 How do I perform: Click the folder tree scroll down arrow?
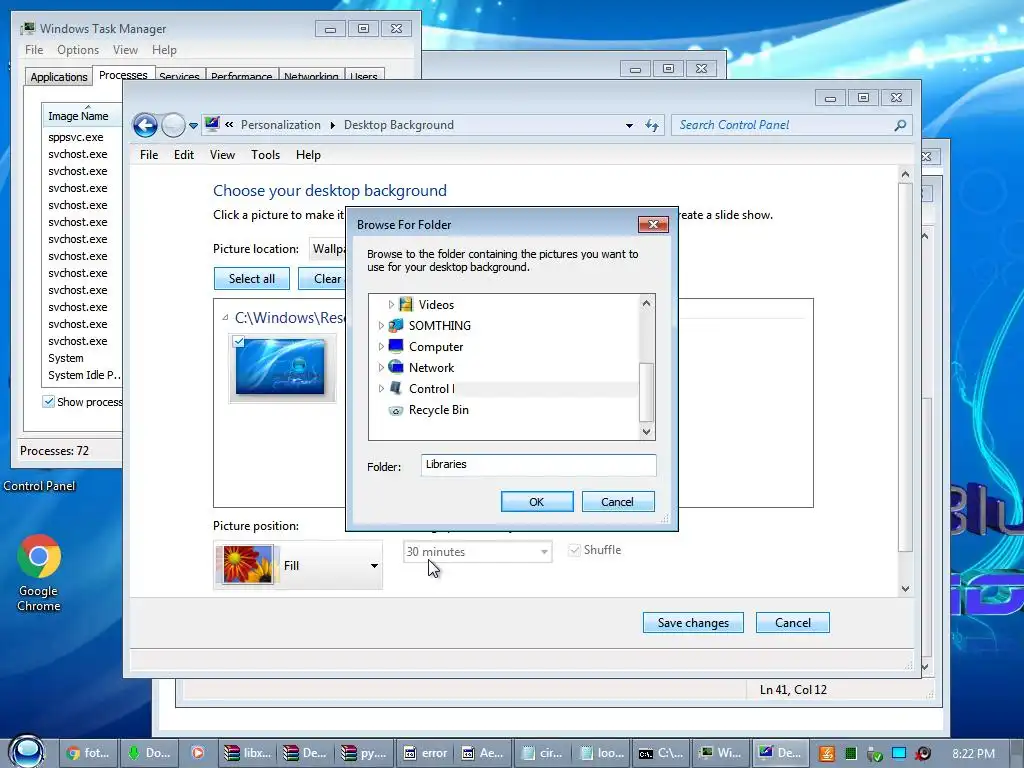[646, 431]
